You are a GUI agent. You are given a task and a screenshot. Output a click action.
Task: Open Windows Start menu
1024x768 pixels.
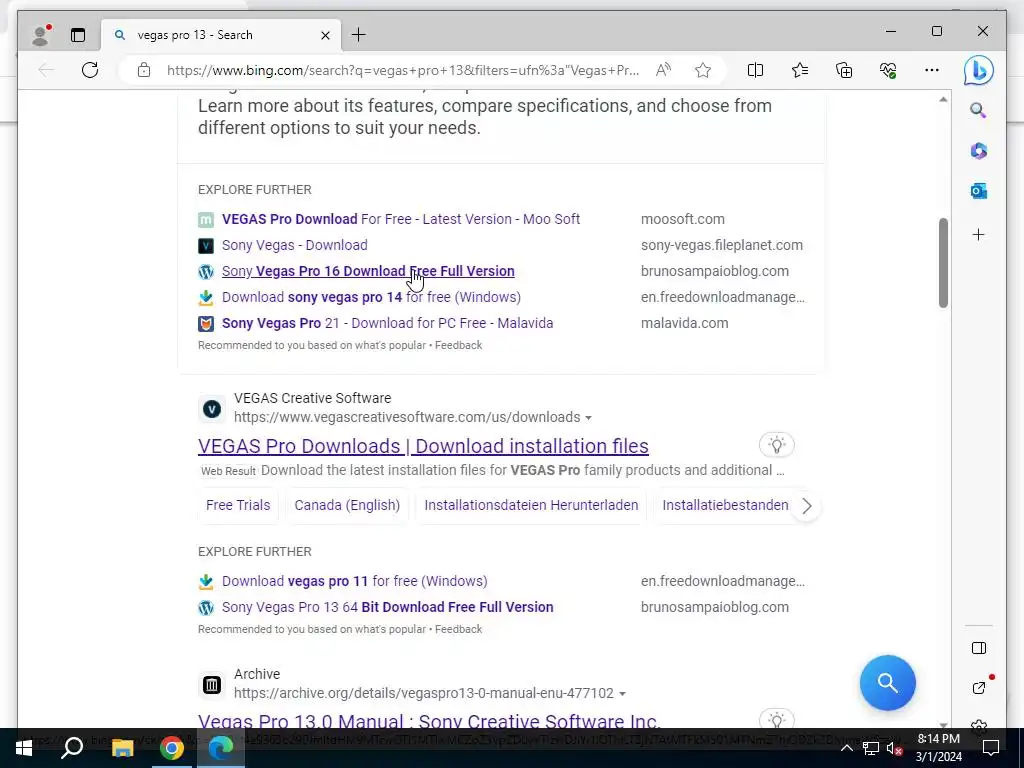[x=24, y=748]
